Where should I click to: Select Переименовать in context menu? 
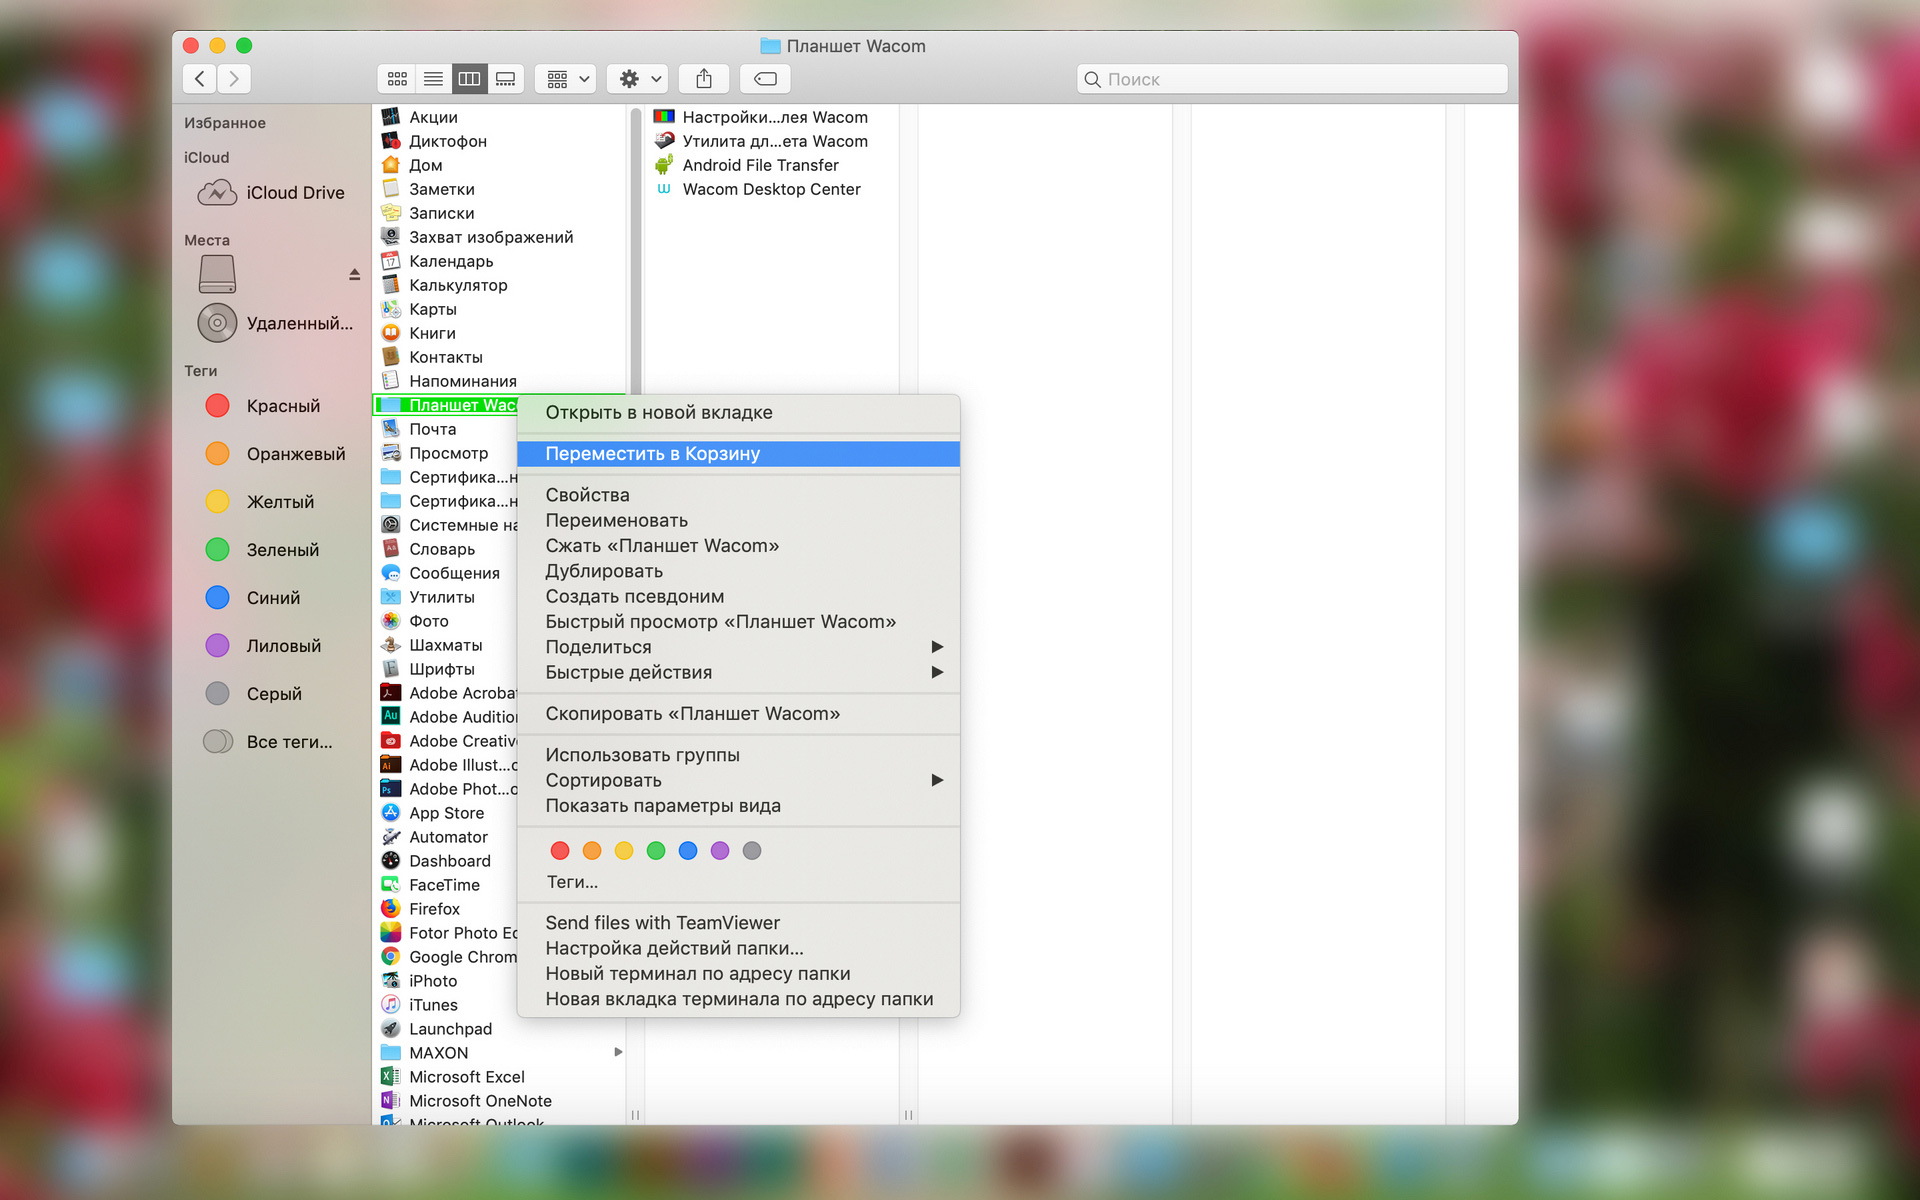pos(738,521)
